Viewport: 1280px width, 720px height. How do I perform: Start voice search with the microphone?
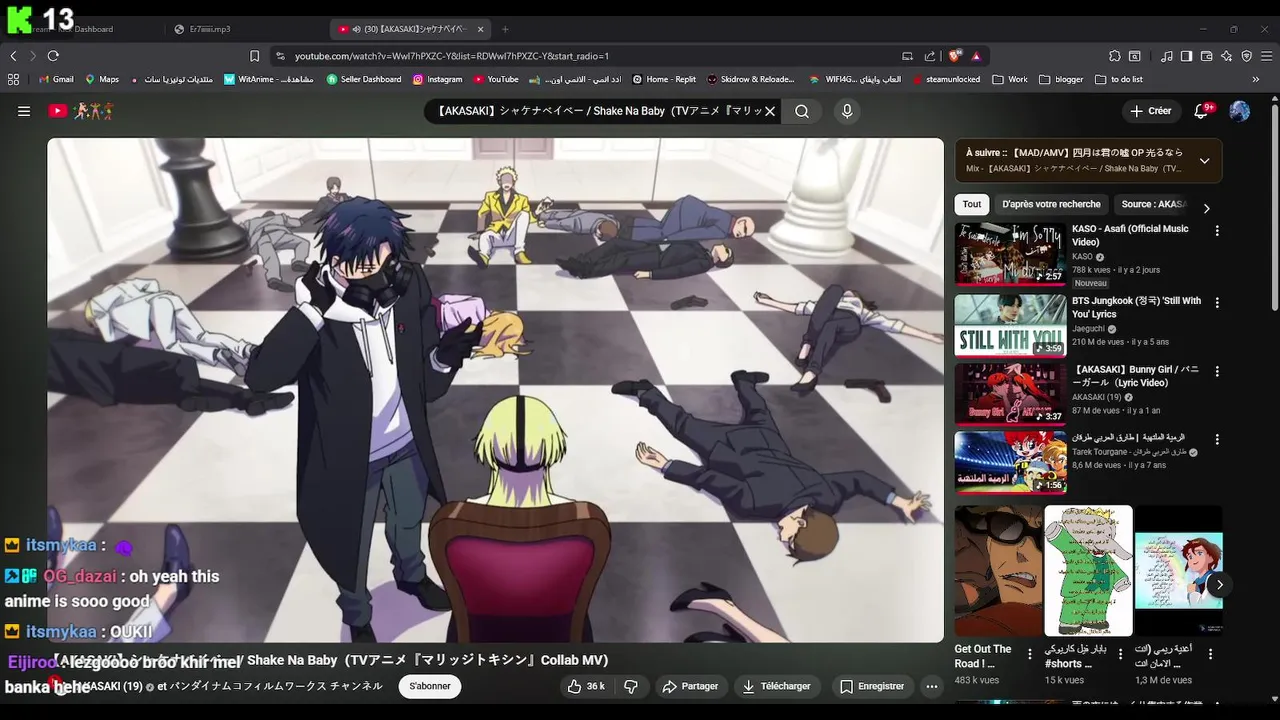point(847,111)
